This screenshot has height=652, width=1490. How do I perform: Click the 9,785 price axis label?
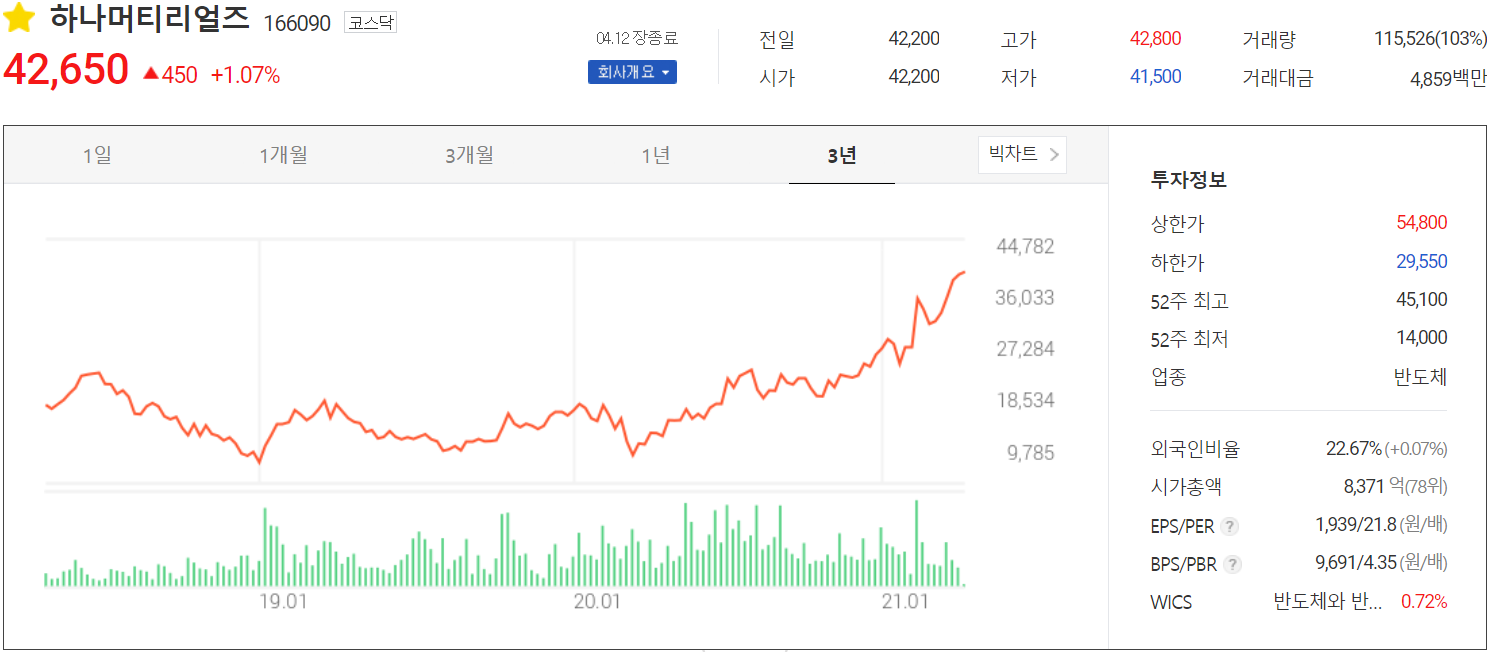[x=1030, y=452]
